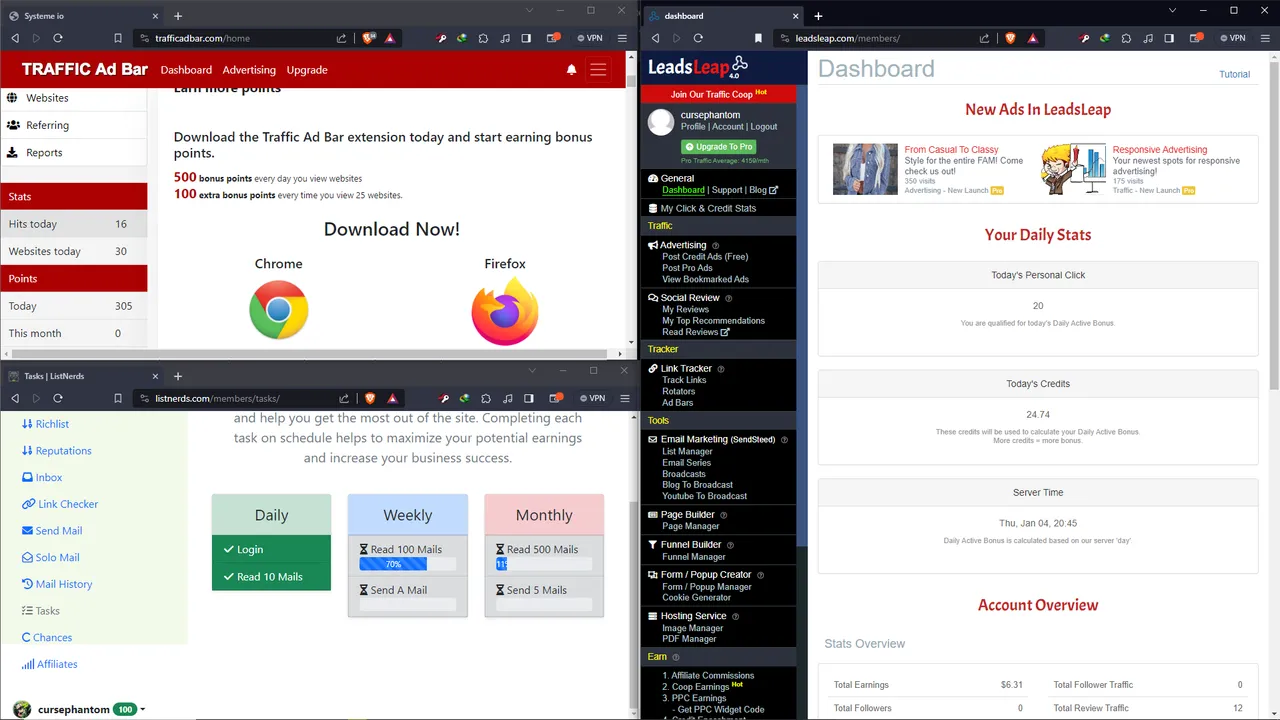This screenshot has height=720, width=1280.
Task: Click help icon next to Link Tracker
Action: [x=721, y=369]
